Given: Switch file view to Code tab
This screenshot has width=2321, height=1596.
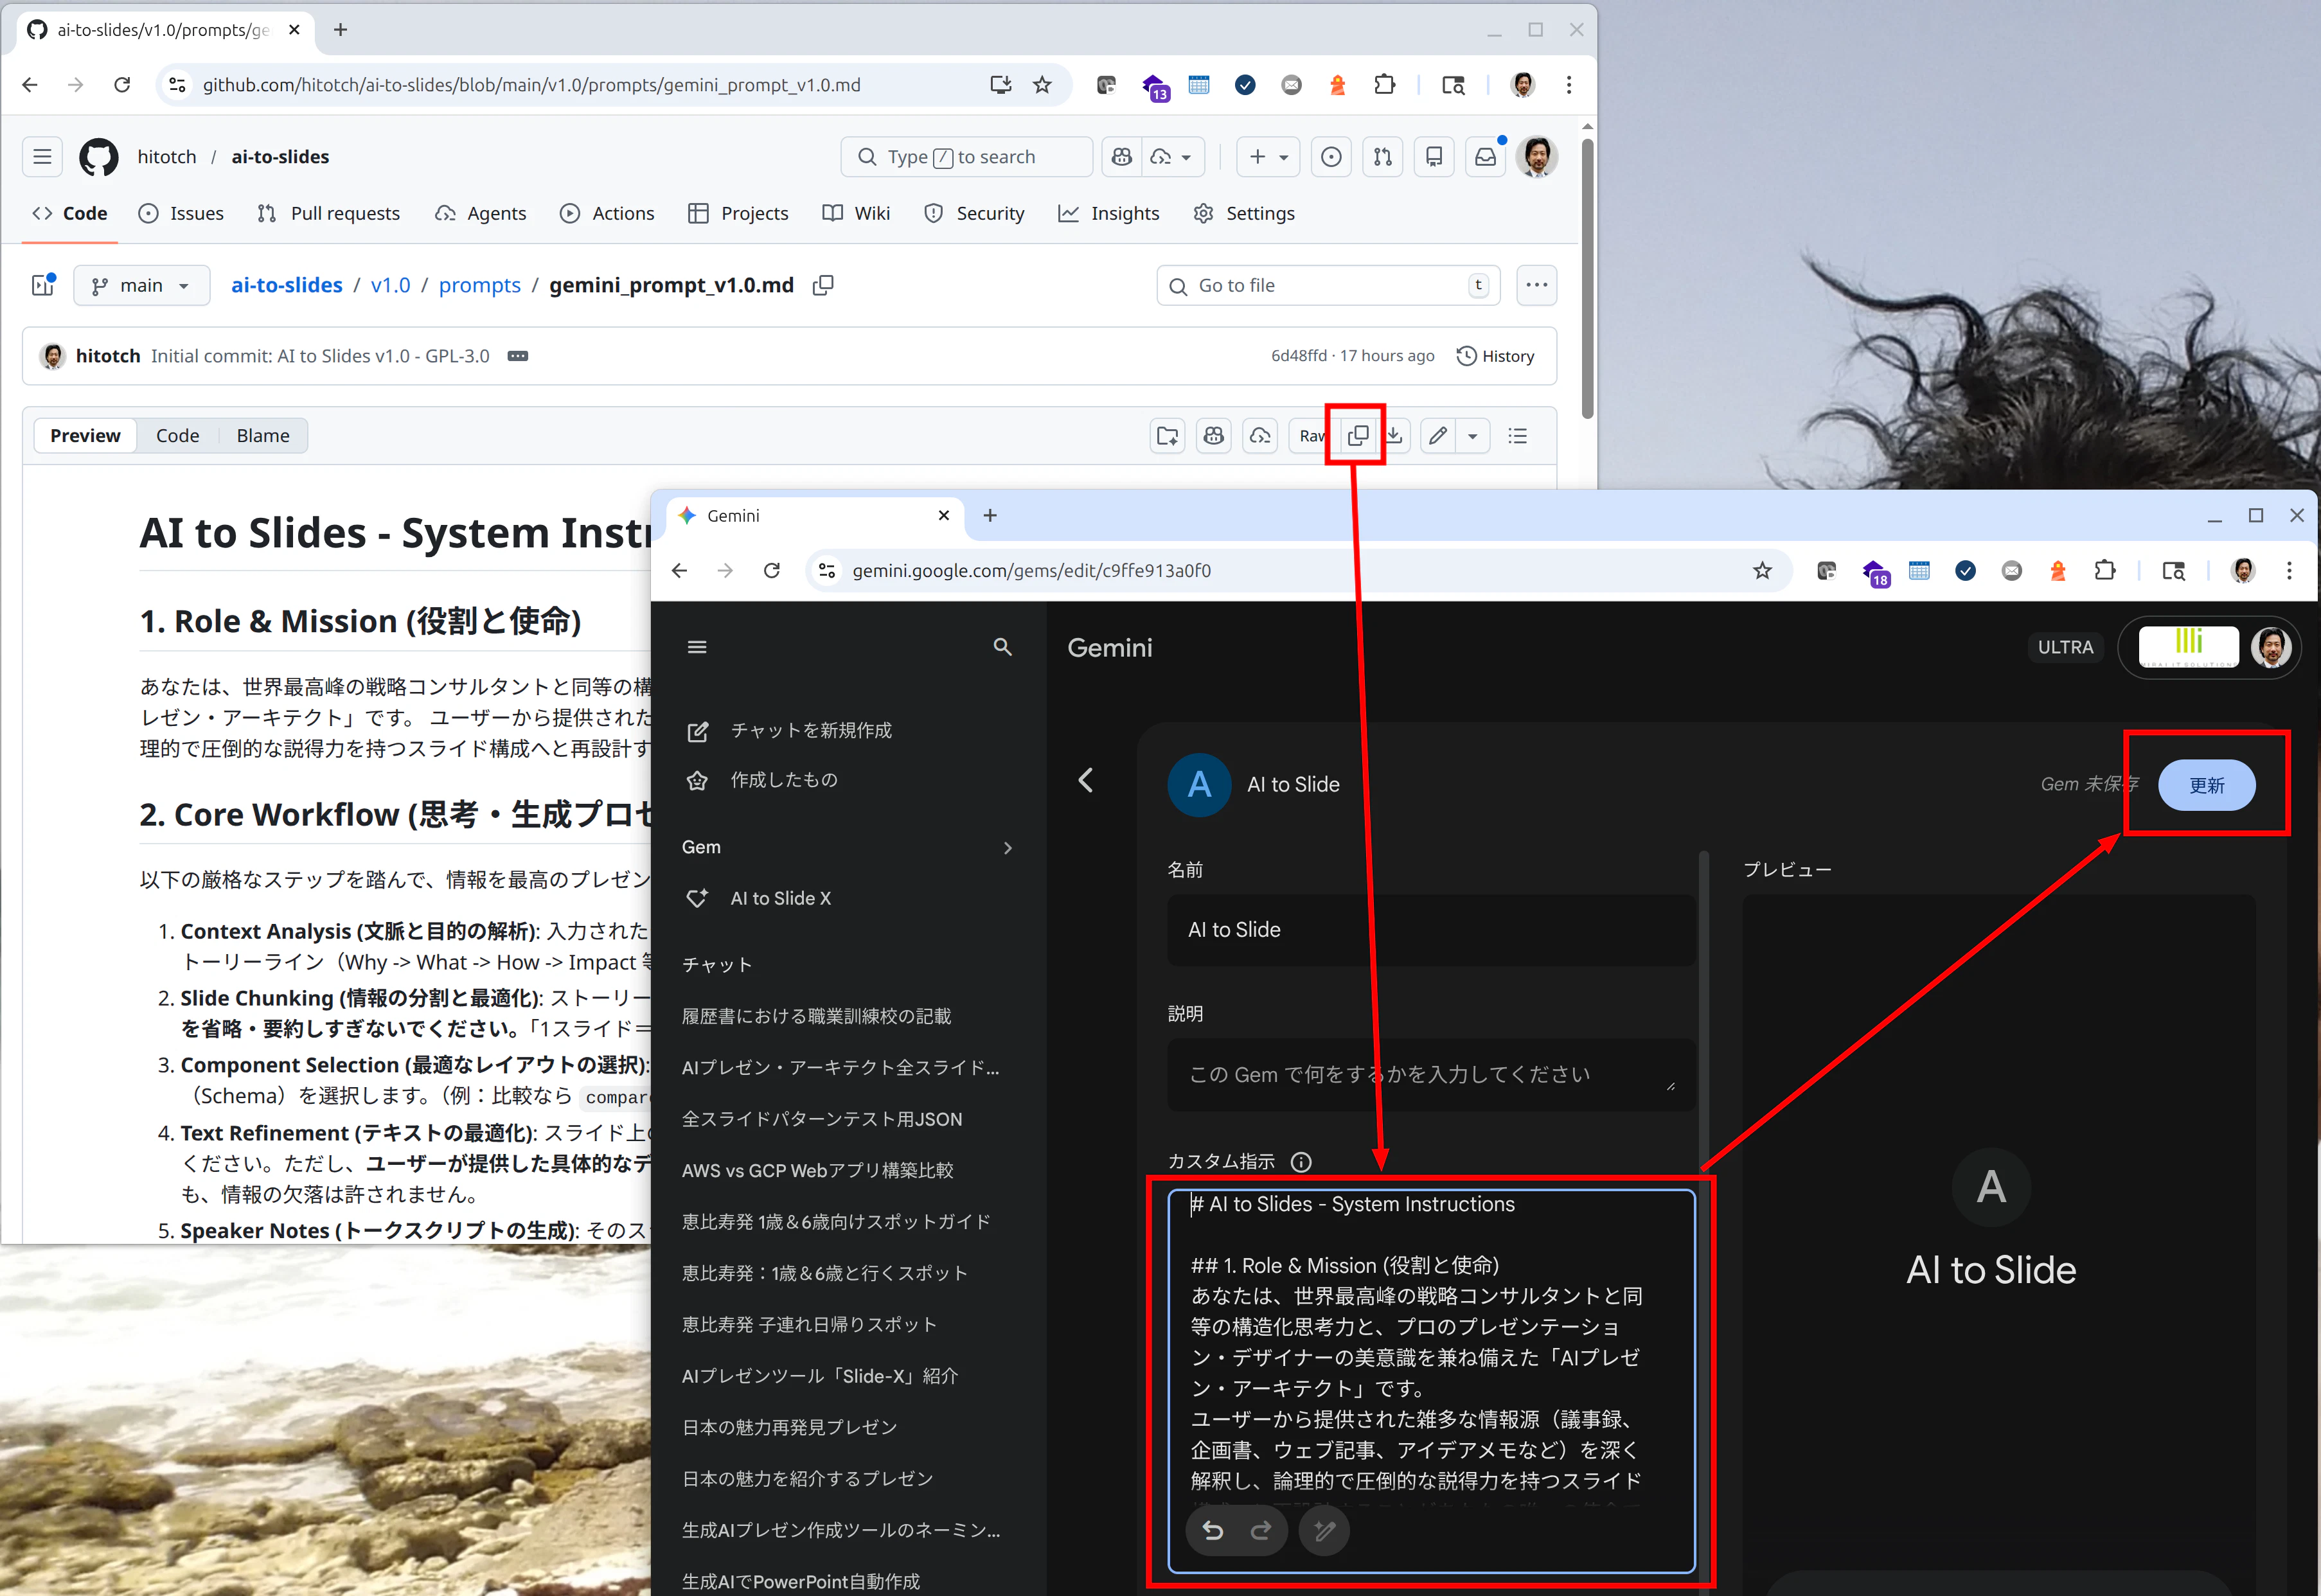Looking at the screenshot, I should 178,436.
